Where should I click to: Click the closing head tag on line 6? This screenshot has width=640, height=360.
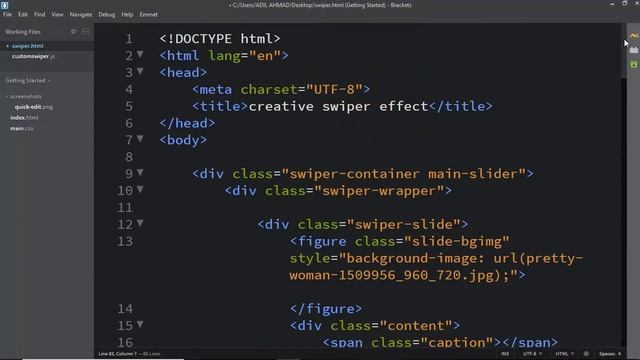tap(187, 123)
